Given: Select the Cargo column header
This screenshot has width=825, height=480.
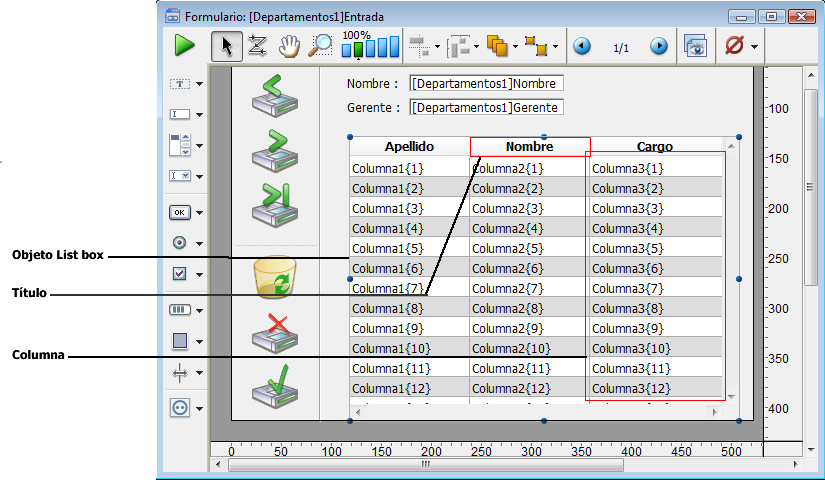Looking at the screenshot, I should click(655, 147).
